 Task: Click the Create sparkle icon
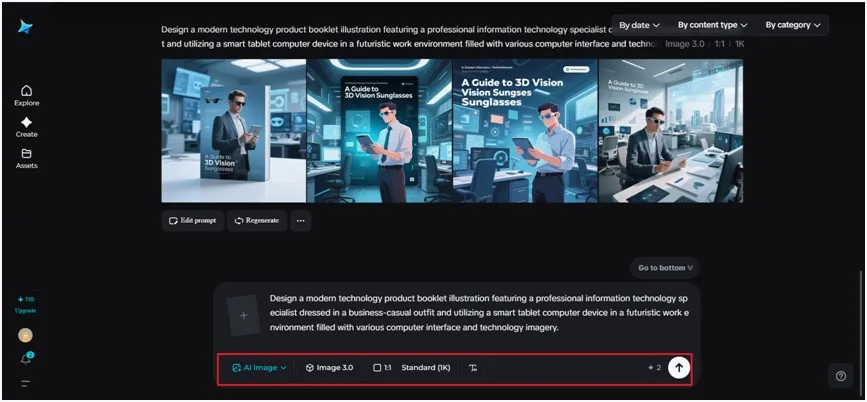click(x=26, y=126)
